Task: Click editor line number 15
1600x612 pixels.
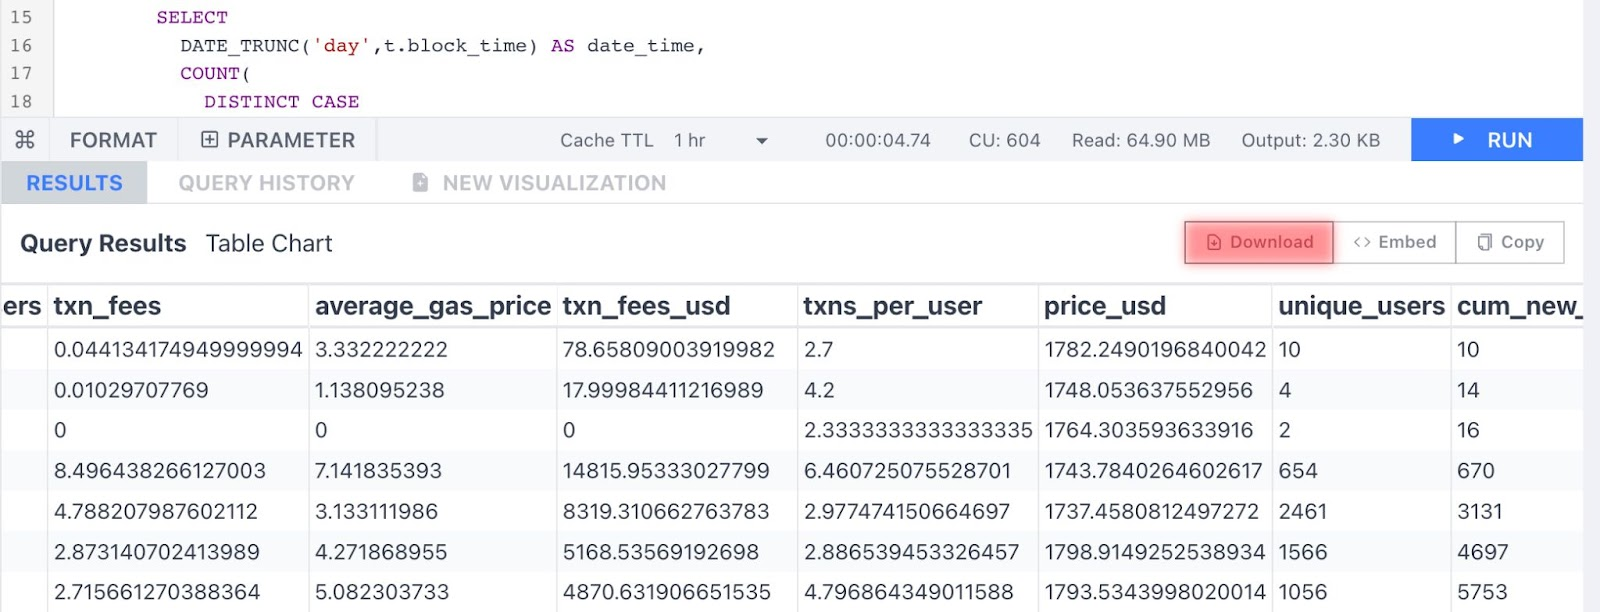Action: coord(21,17)
